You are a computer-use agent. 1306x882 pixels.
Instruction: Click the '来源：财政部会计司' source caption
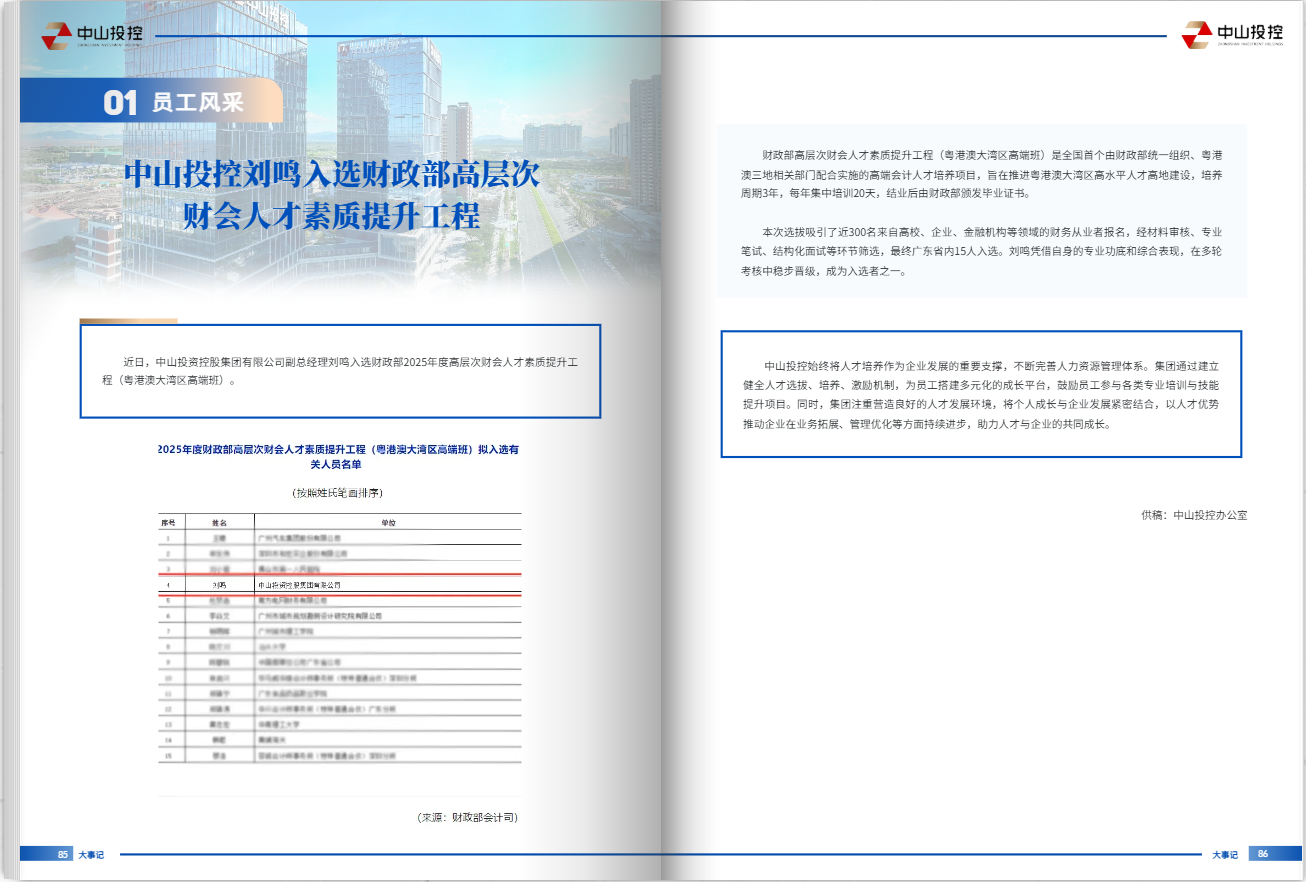point(467,817)
